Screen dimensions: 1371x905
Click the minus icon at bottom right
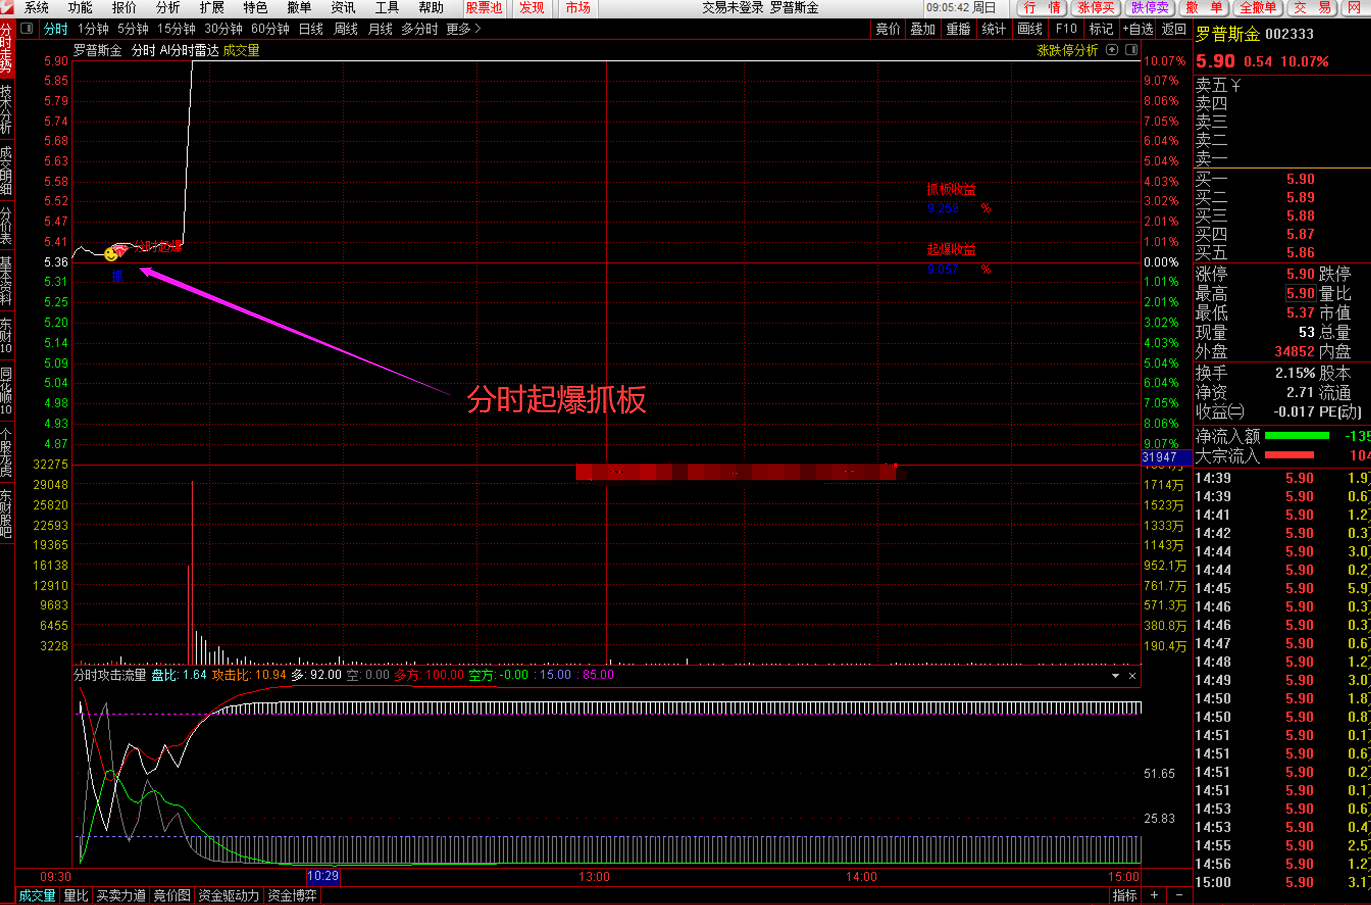pos(1179,895)
